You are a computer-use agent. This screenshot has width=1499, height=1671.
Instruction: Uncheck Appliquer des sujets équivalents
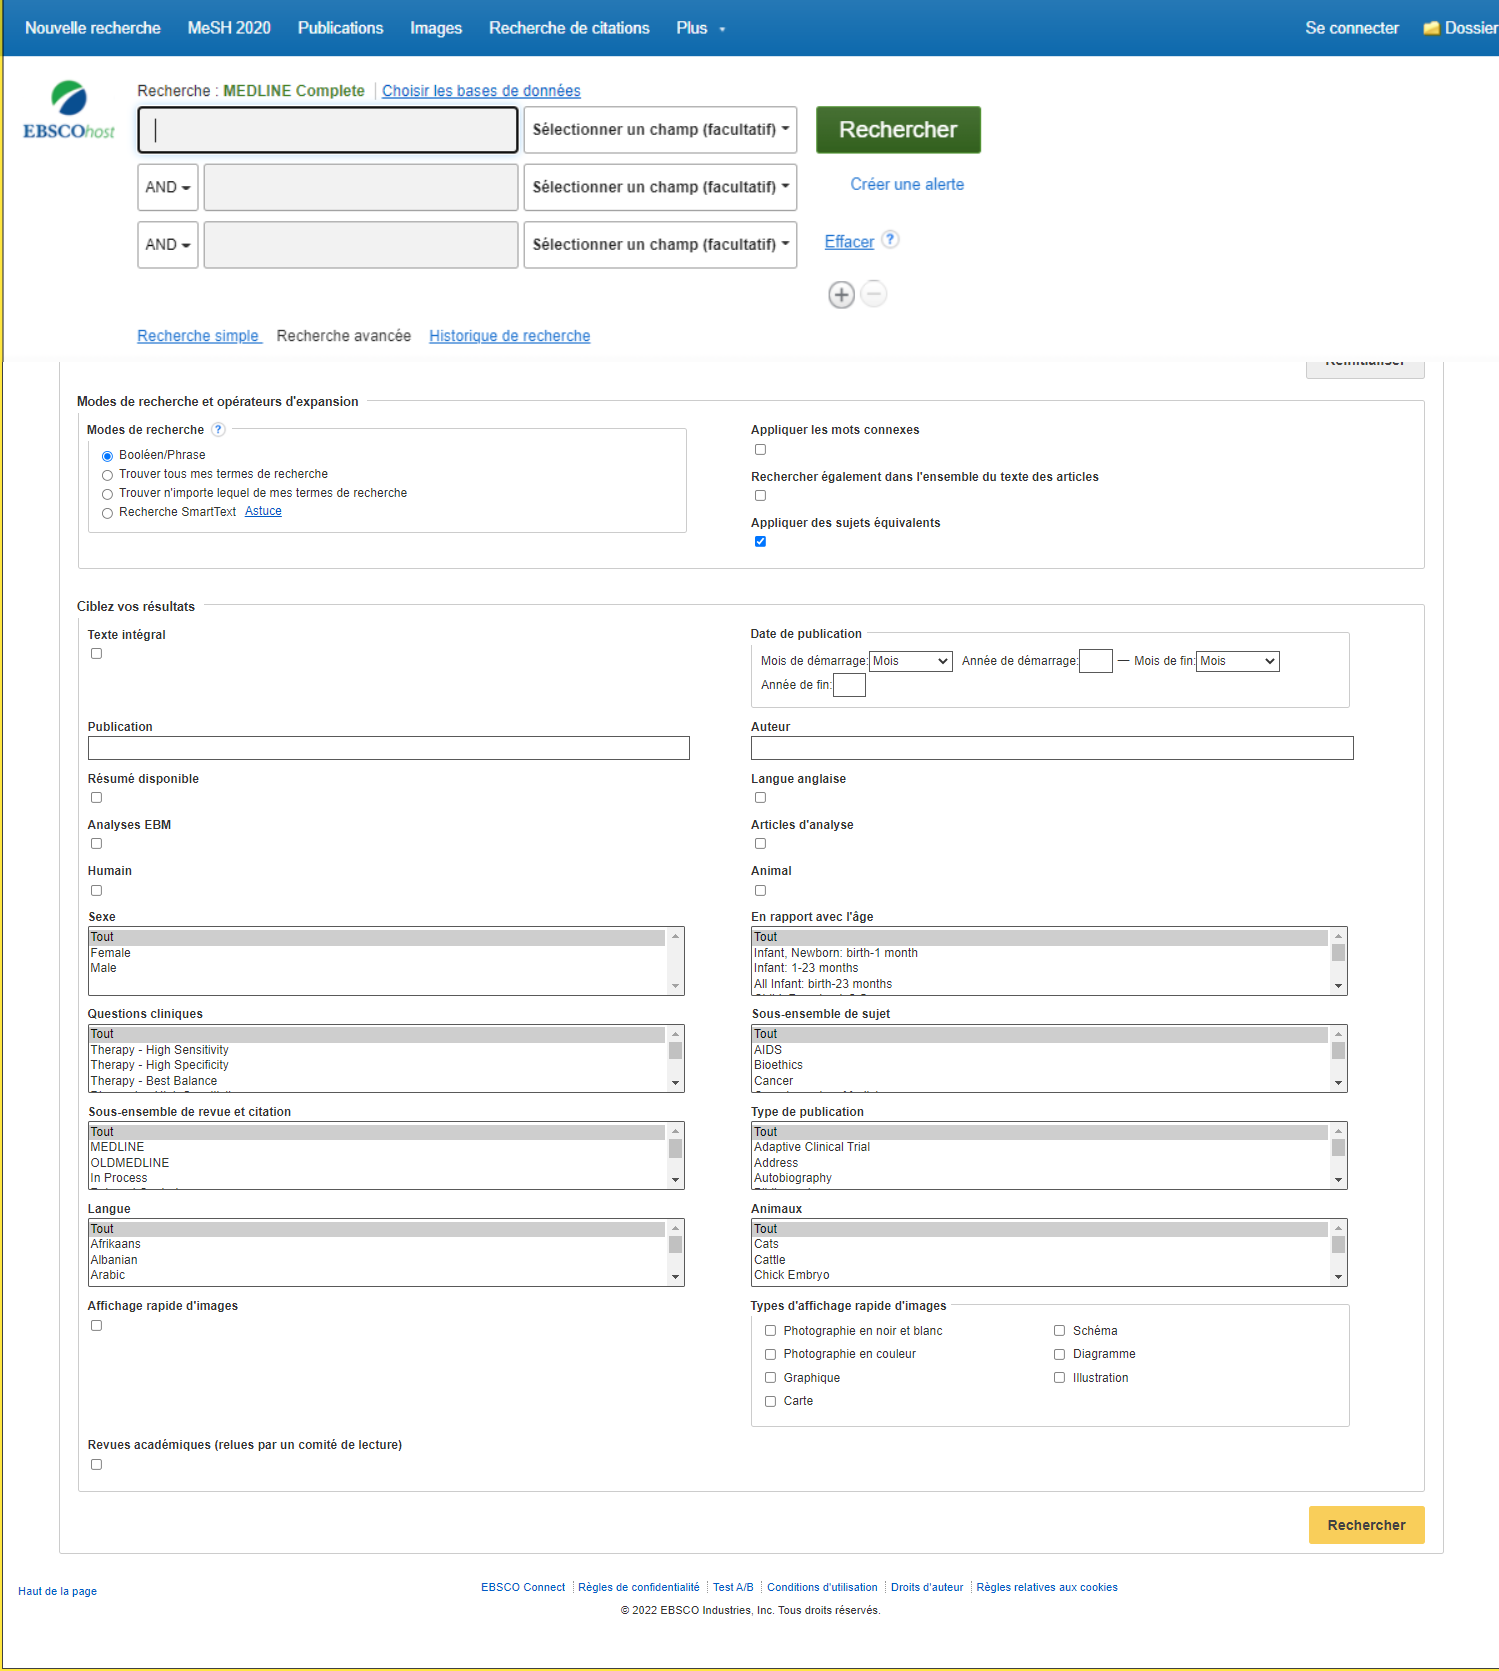pyautogui.click(x=760, y=542)
